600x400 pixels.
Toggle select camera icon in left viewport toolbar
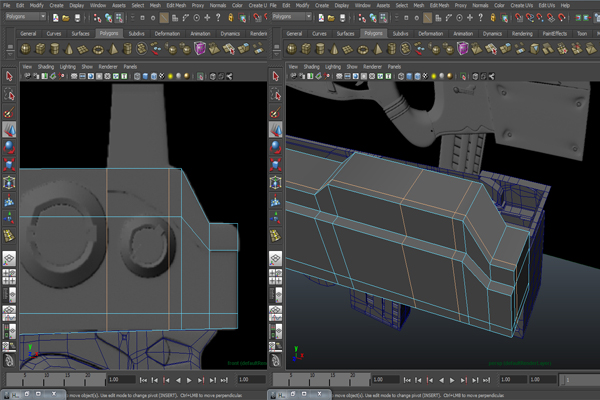[27, 76]
